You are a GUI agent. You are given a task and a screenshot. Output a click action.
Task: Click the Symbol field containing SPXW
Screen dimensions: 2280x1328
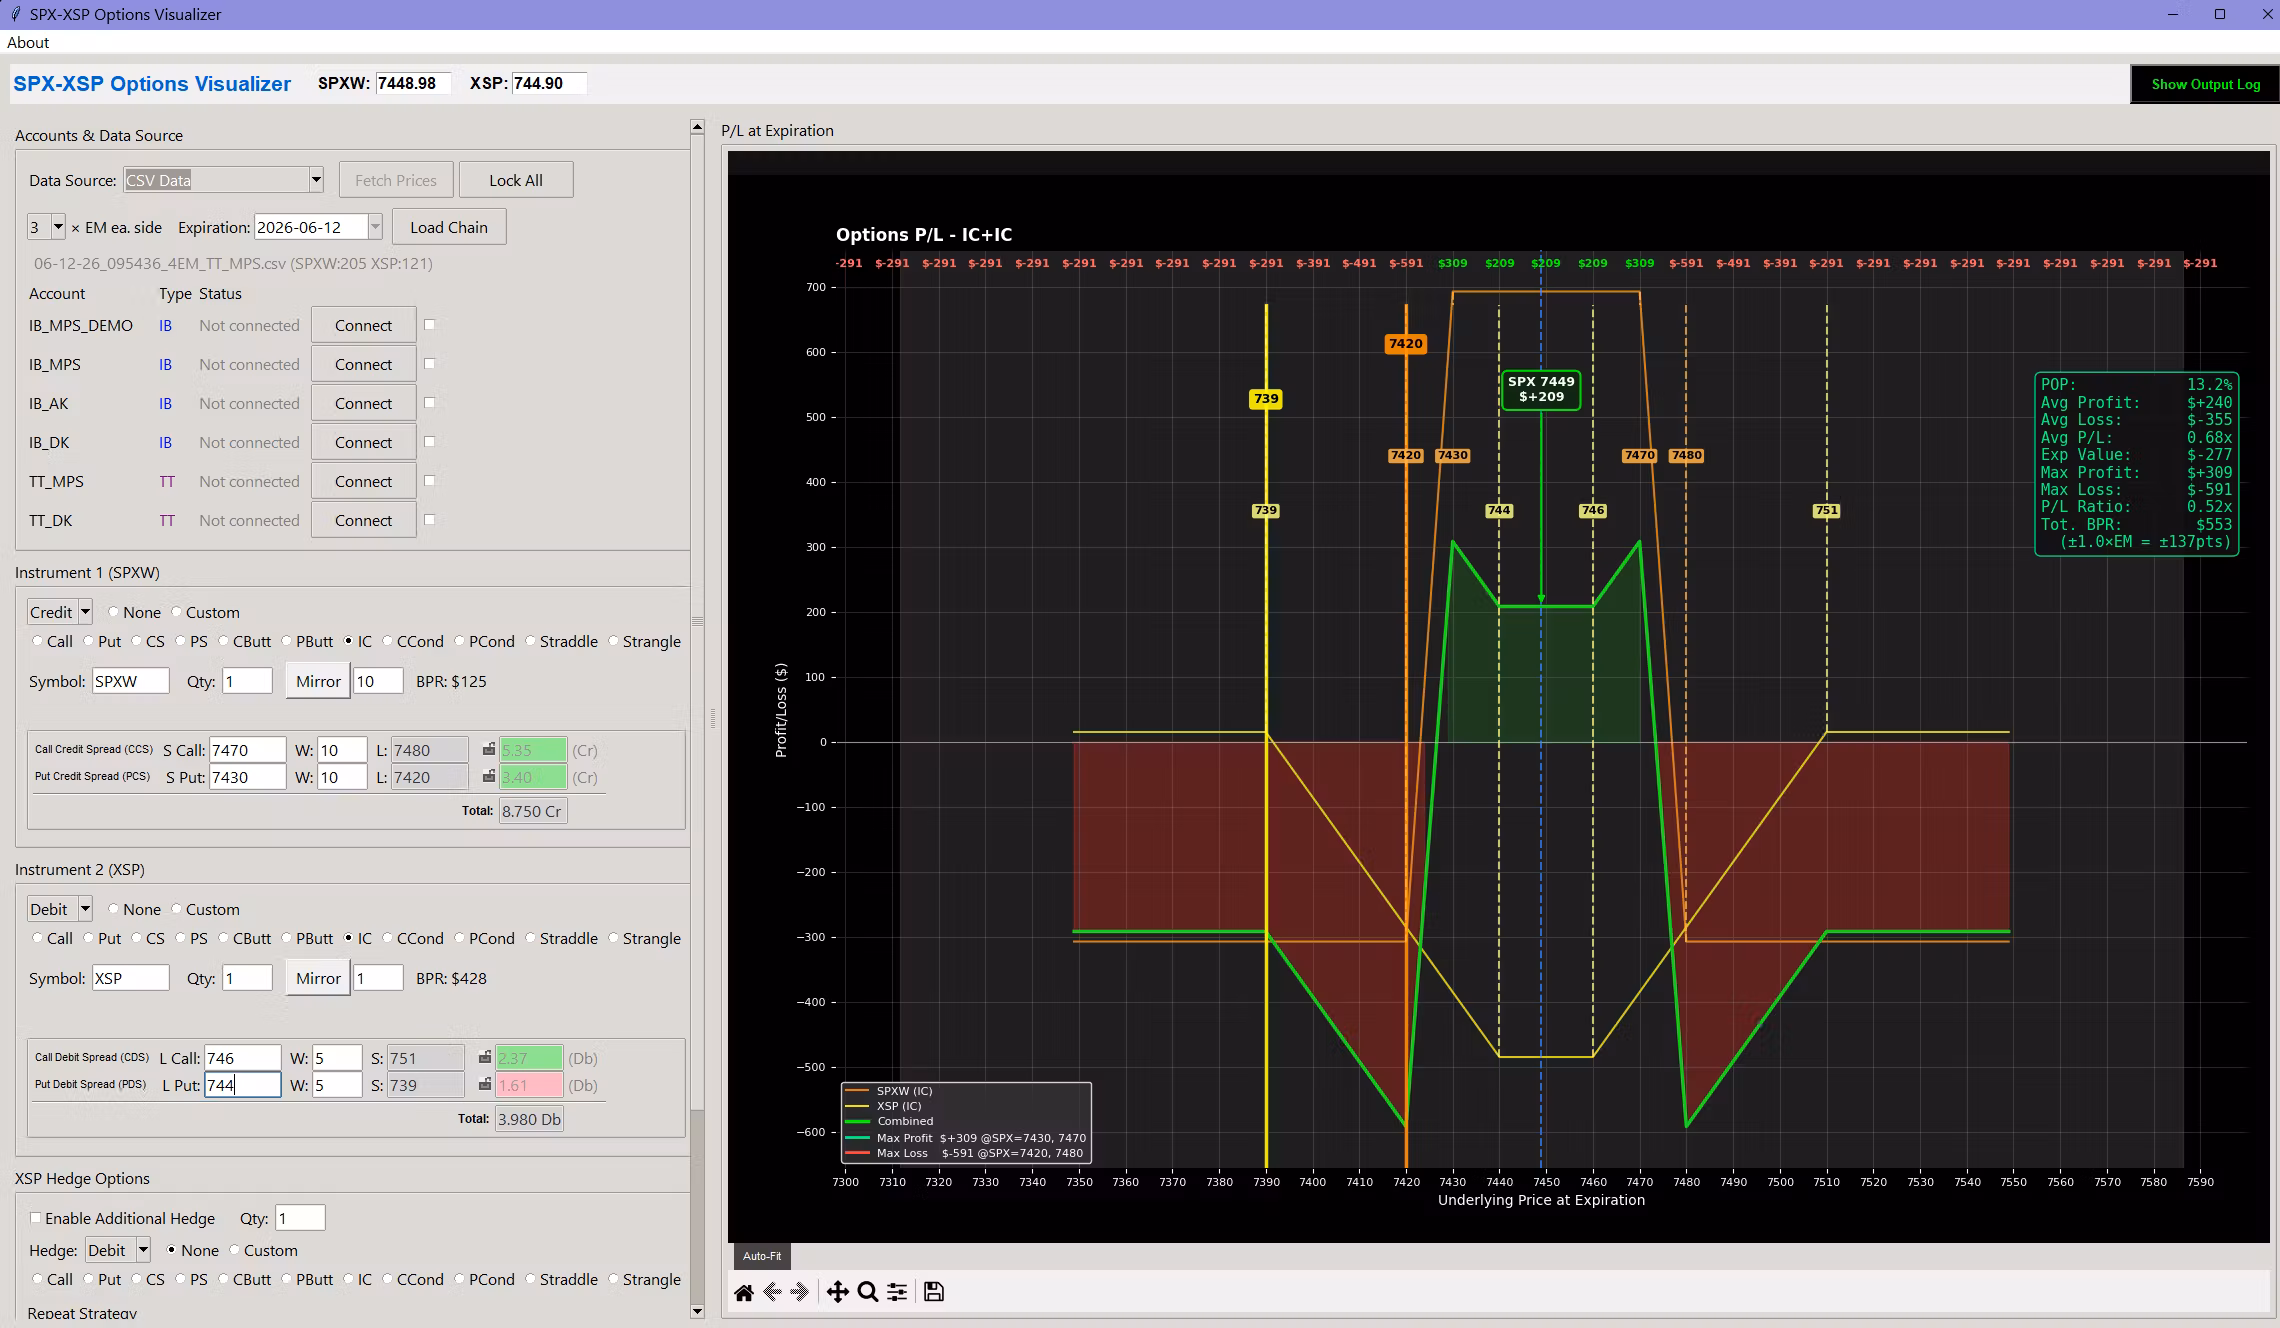point(130,681)
